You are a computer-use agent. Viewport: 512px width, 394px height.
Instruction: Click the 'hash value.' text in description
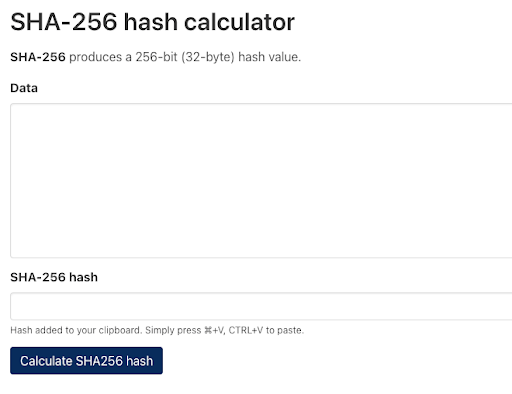click(x=269, y=57)
